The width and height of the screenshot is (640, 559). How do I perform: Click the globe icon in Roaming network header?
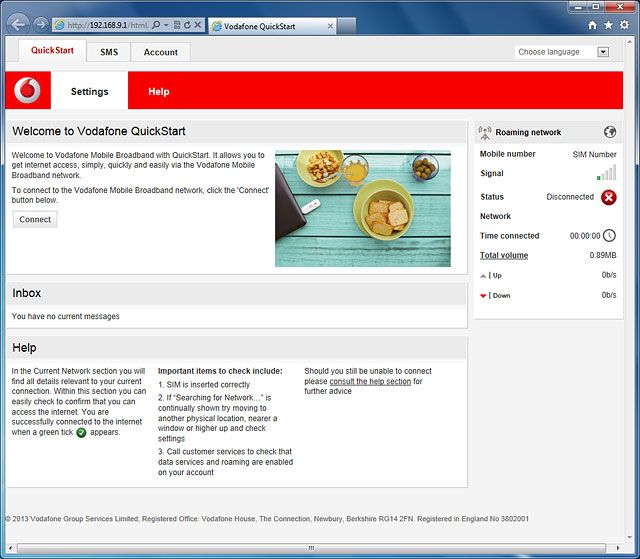point(610,132)
